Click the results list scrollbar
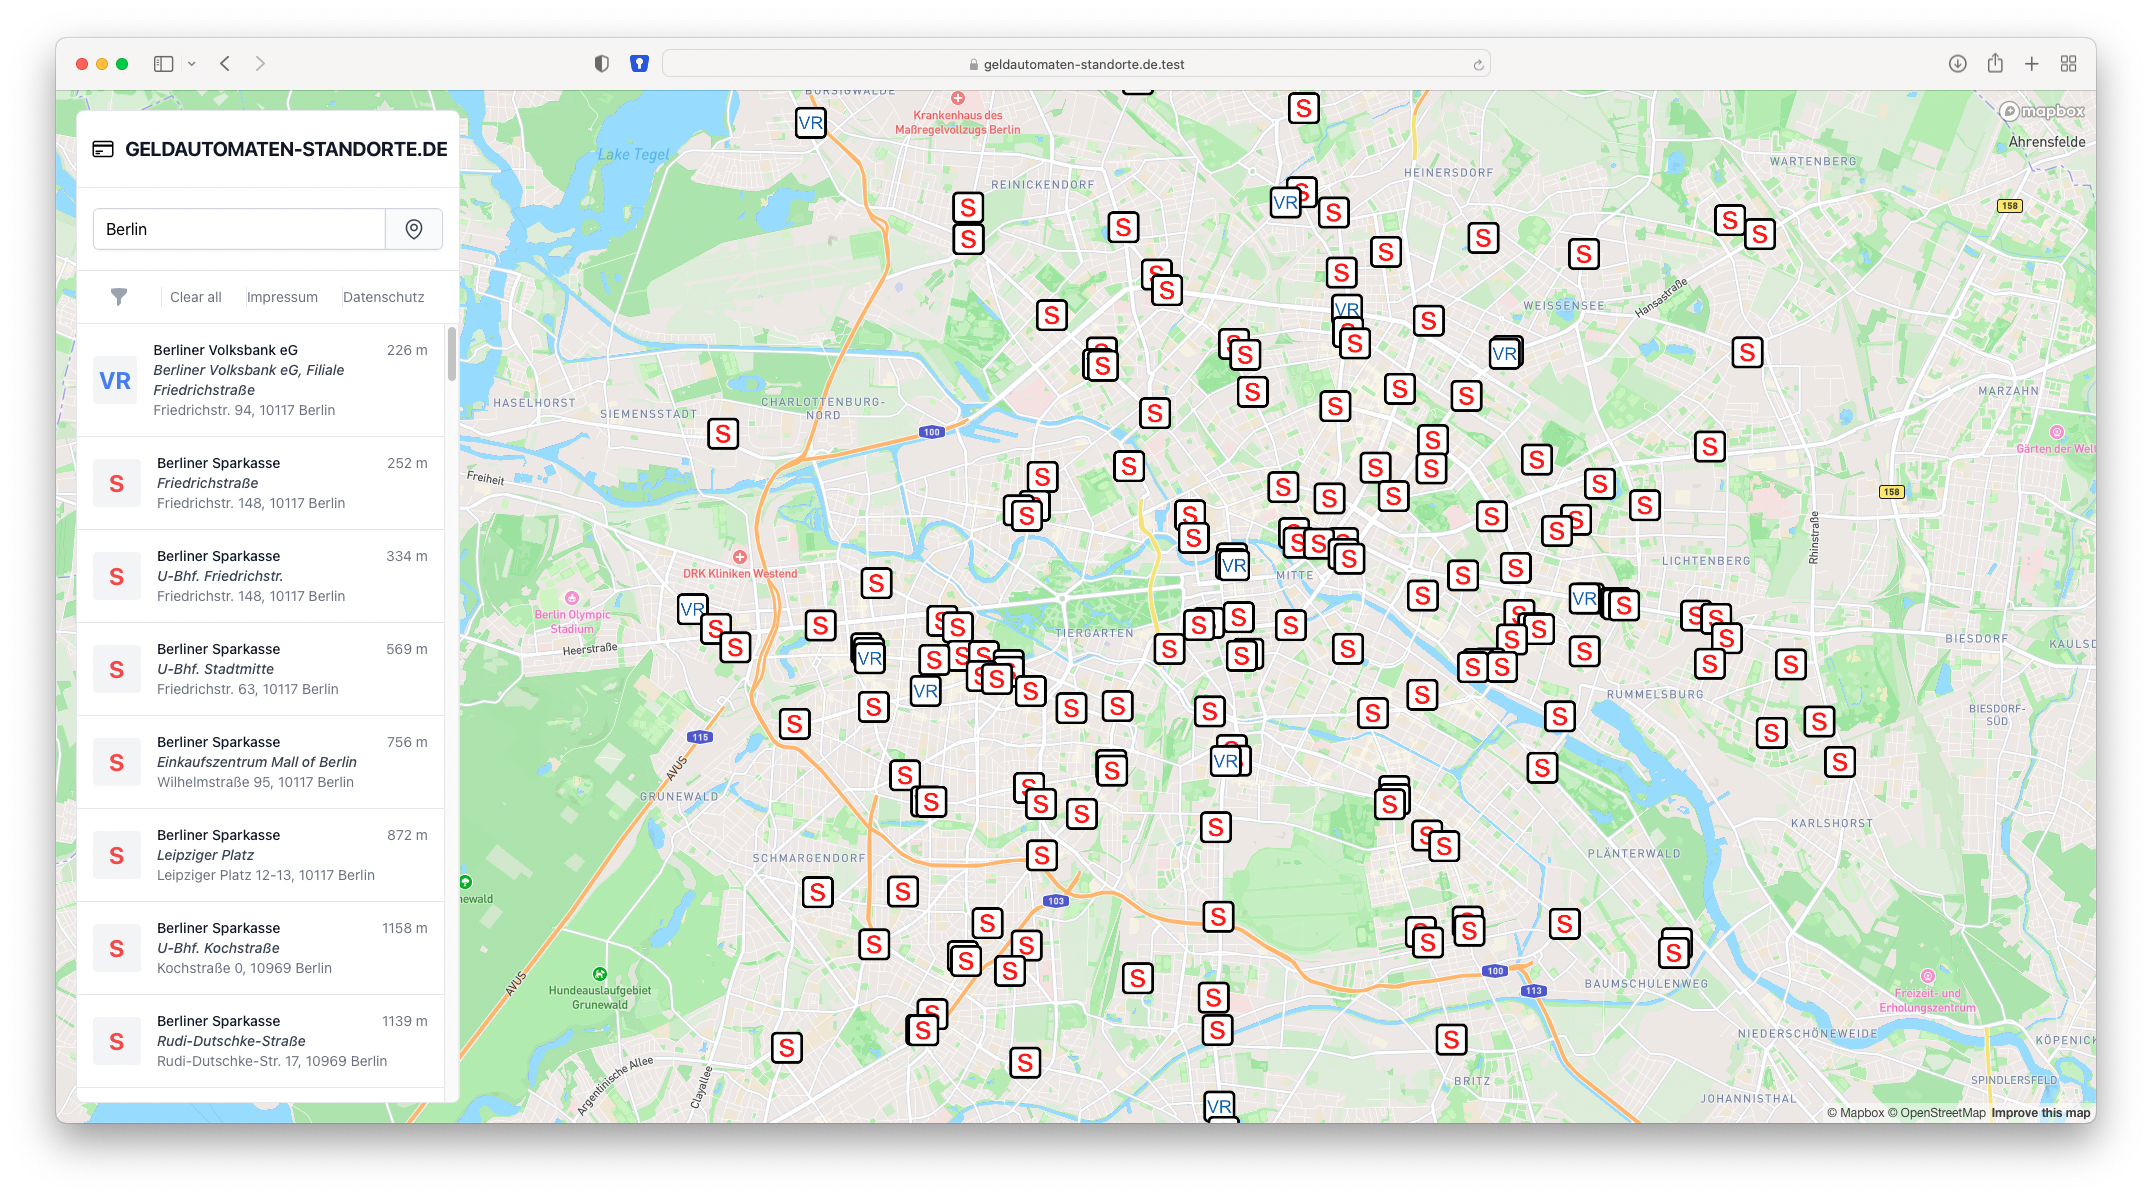The height and width of the screenshot is (1197, 2152). pos(452,354)
